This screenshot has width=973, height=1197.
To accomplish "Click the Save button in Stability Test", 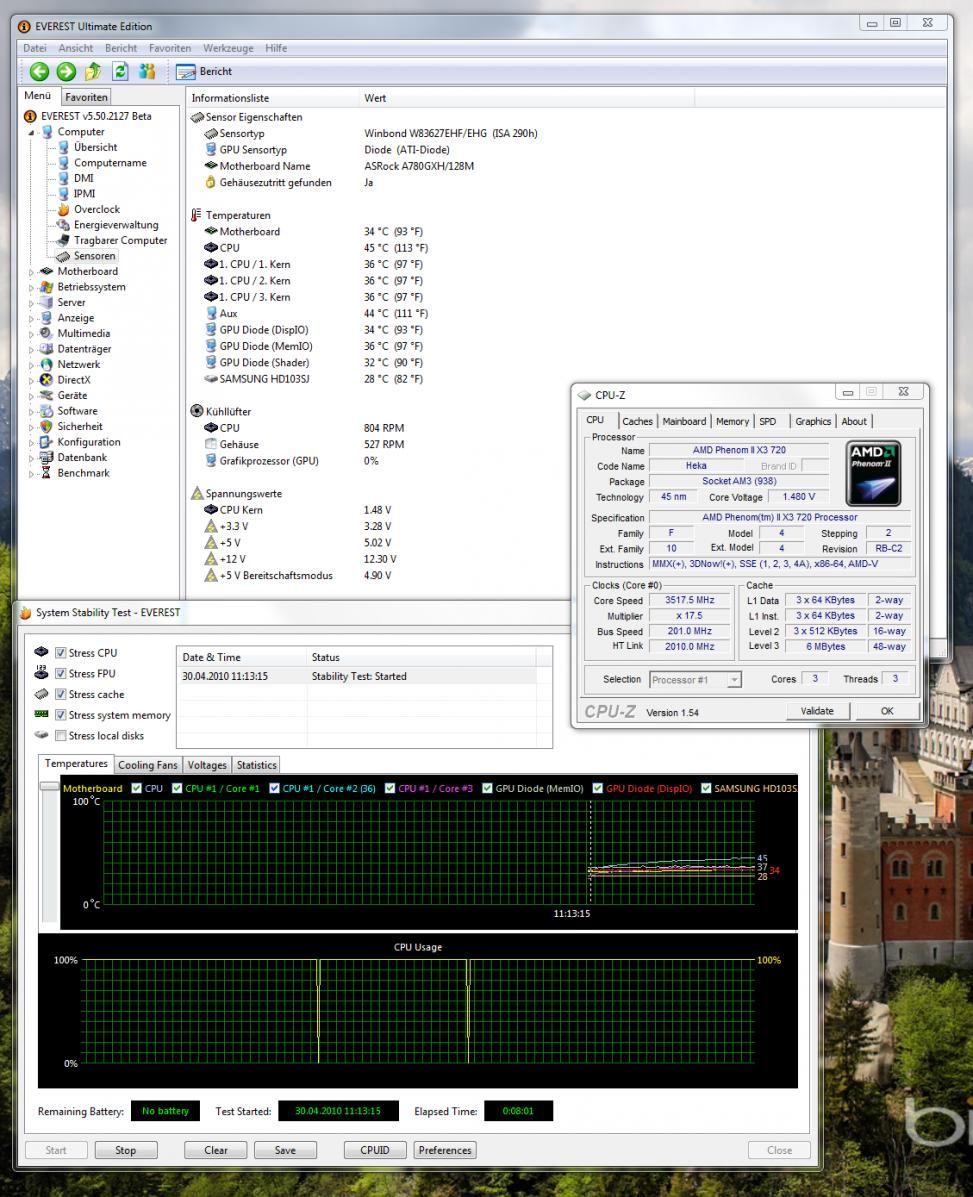I will click(x=285, y=1150).
